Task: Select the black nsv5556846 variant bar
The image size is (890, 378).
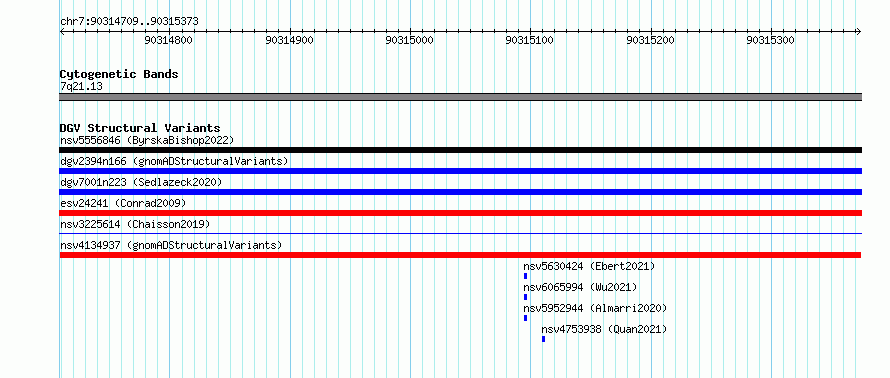Action: tap(460, 150)
